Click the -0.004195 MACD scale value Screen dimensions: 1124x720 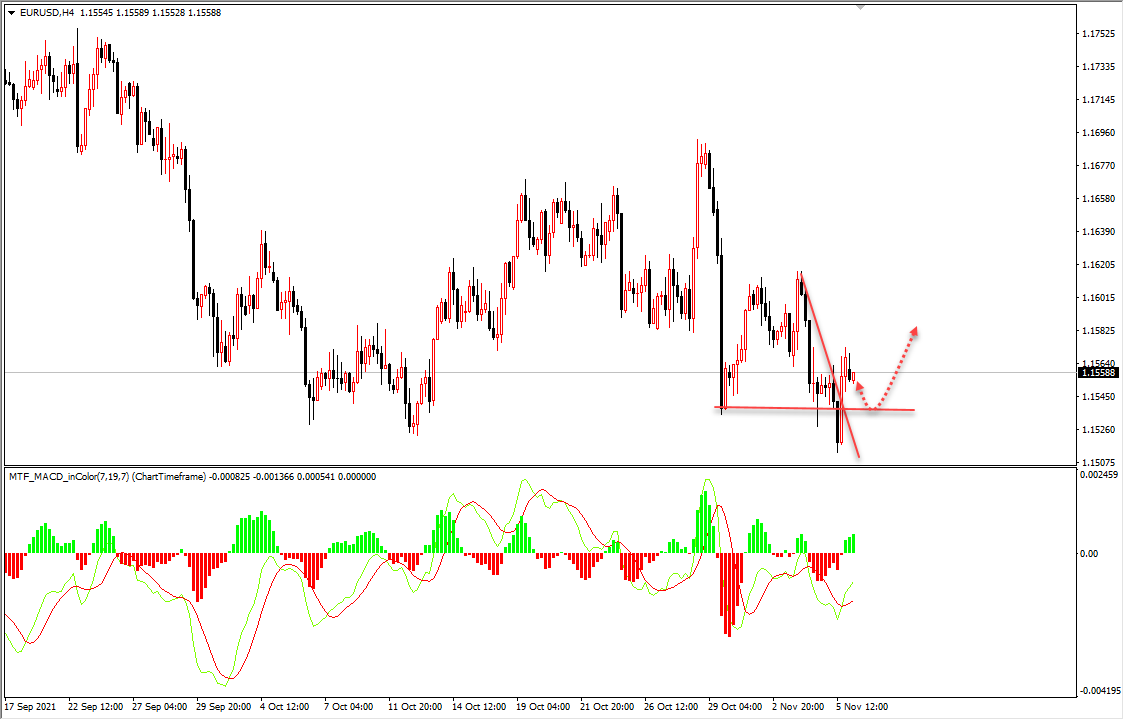(1100, 692)
